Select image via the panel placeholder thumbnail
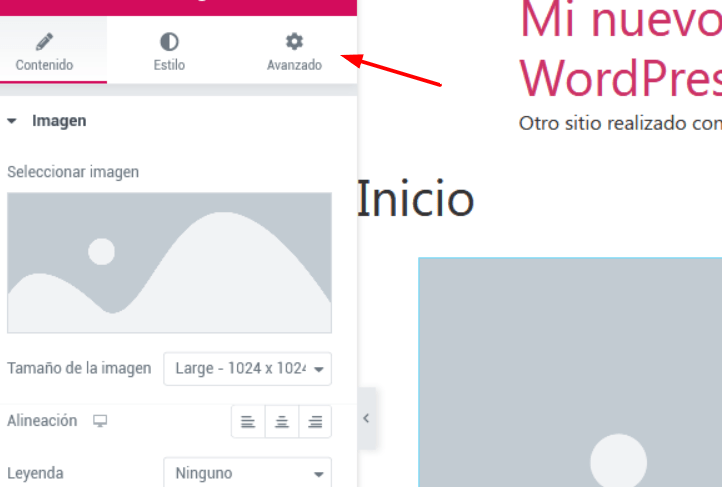Image resolution: width=722 pixels, height=487 pixels. click(x=169, y=263)
